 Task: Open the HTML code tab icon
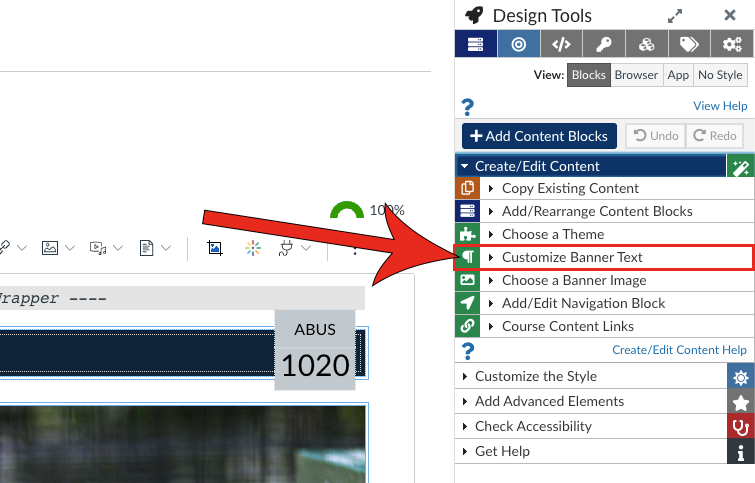(561, 44)
